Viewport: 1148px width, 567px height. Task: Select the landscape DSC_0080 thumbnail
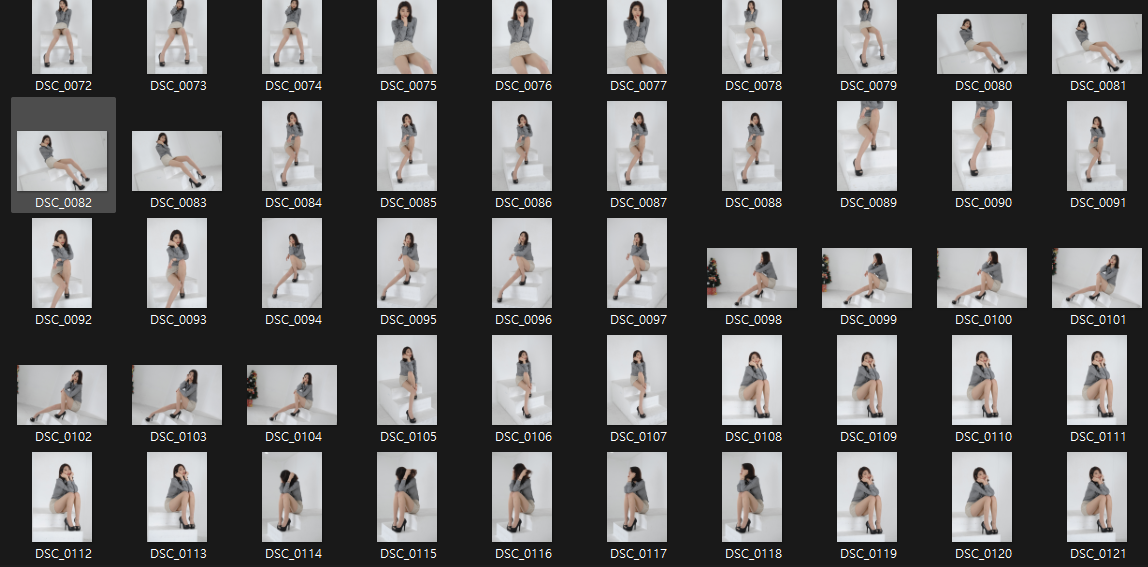[982, 44]
